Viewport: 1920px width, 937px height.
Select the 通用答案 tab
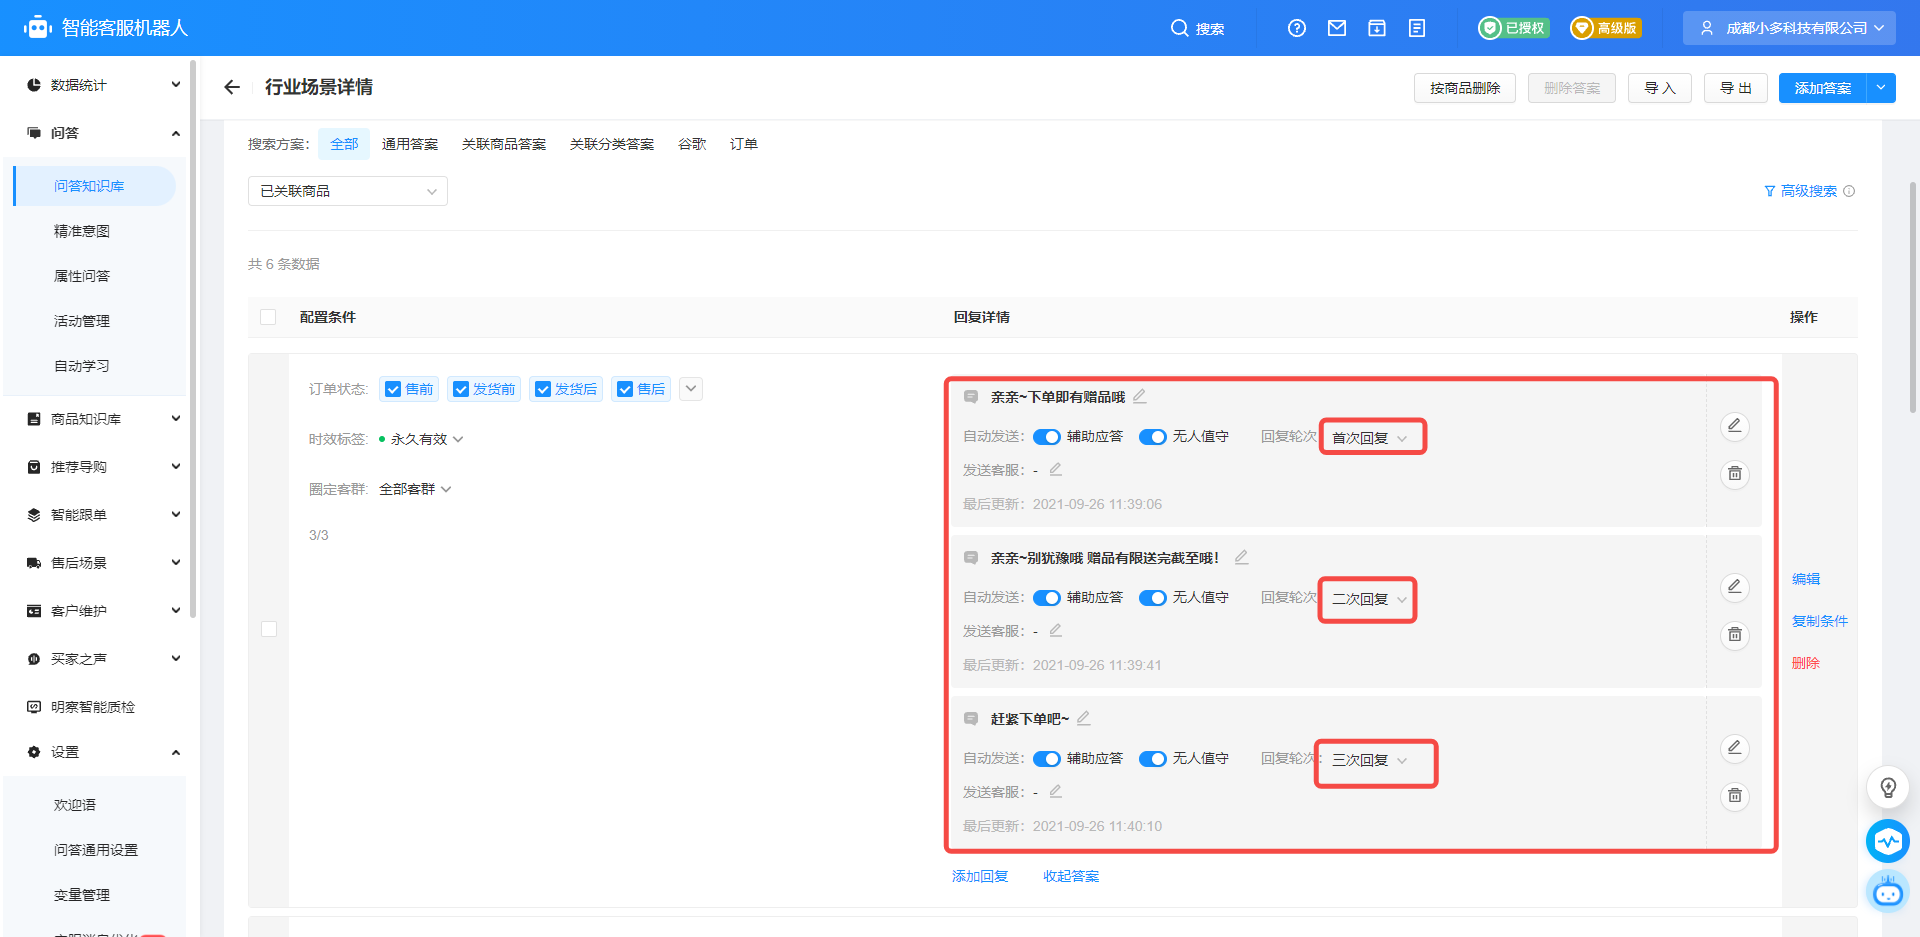[410, 144]
